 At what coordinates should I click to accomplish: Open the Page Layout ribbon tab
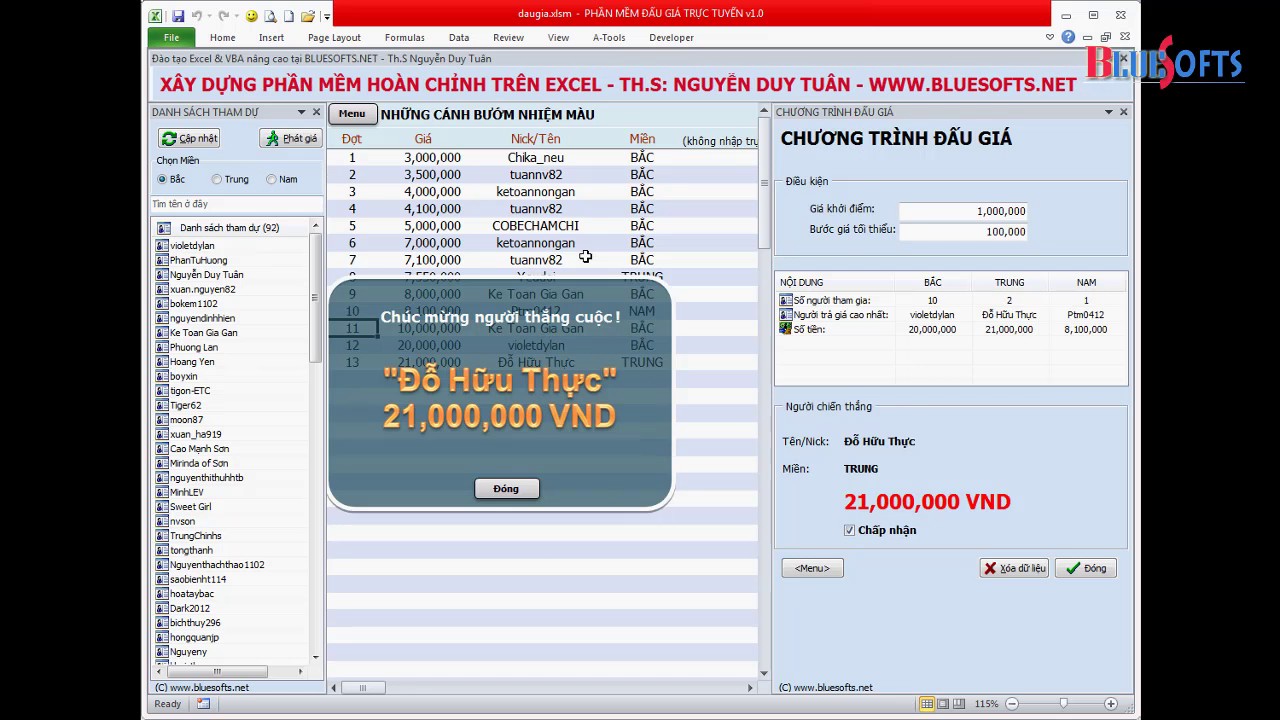[x=334, y=37]
